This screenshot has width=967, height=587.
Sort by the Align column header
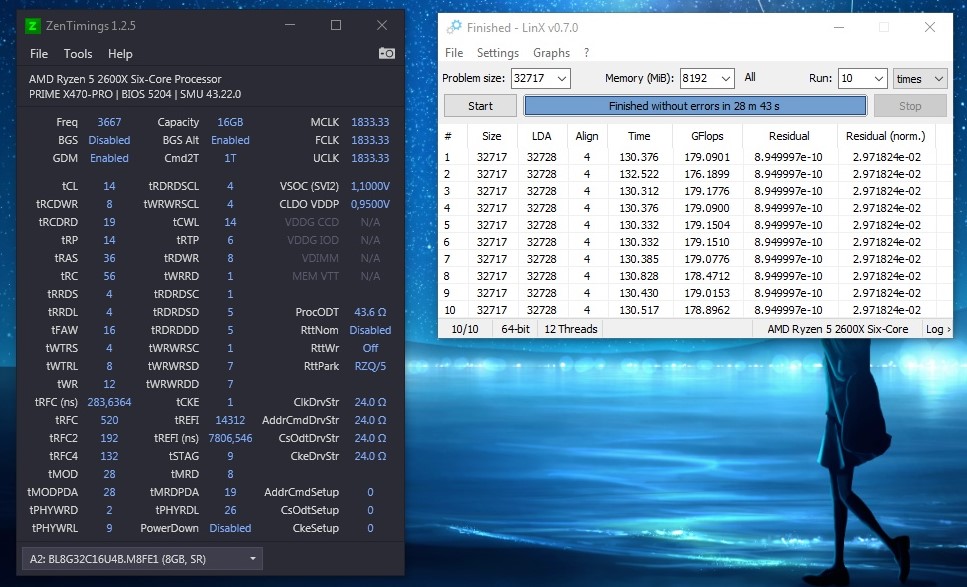(586, 136)
